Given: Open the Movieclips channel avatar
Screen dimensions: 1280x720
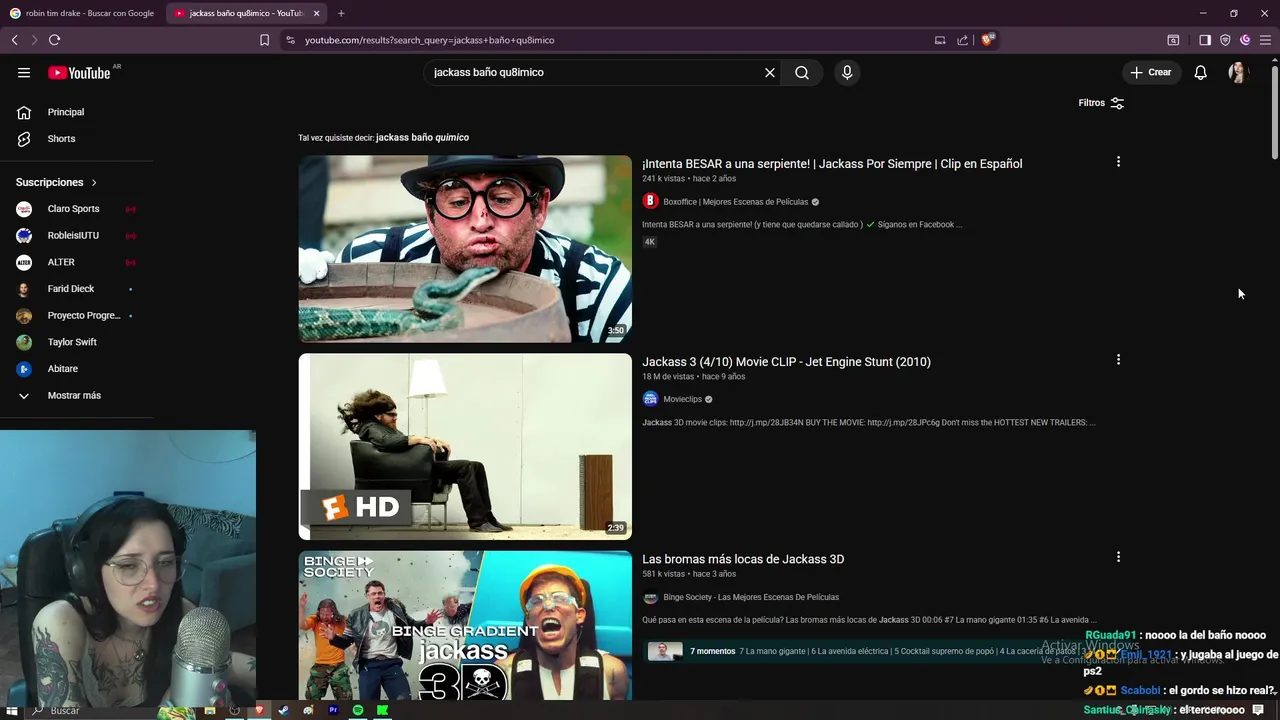Looking at the screenshot, I should [x=650, y=399].
